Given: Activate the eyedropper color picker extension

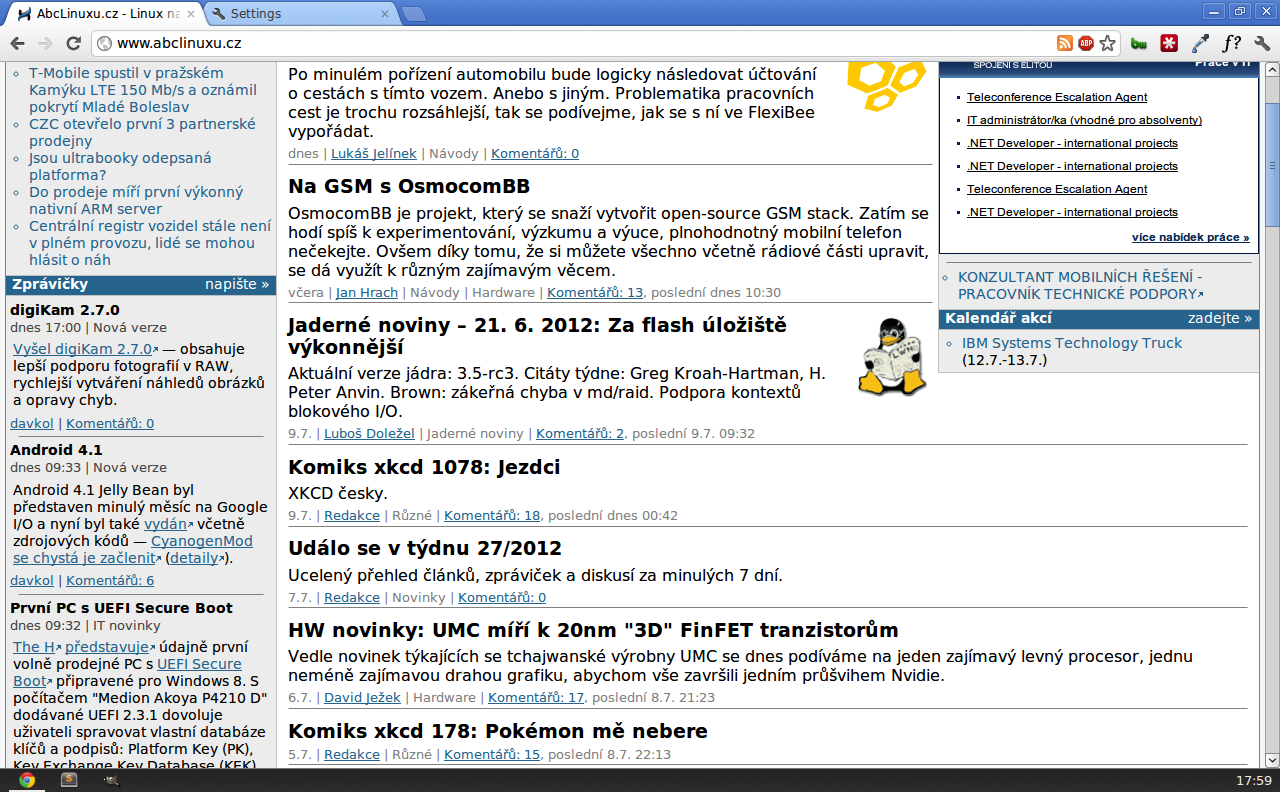Looking at the screenshot, I should [x=1200, y=43].
